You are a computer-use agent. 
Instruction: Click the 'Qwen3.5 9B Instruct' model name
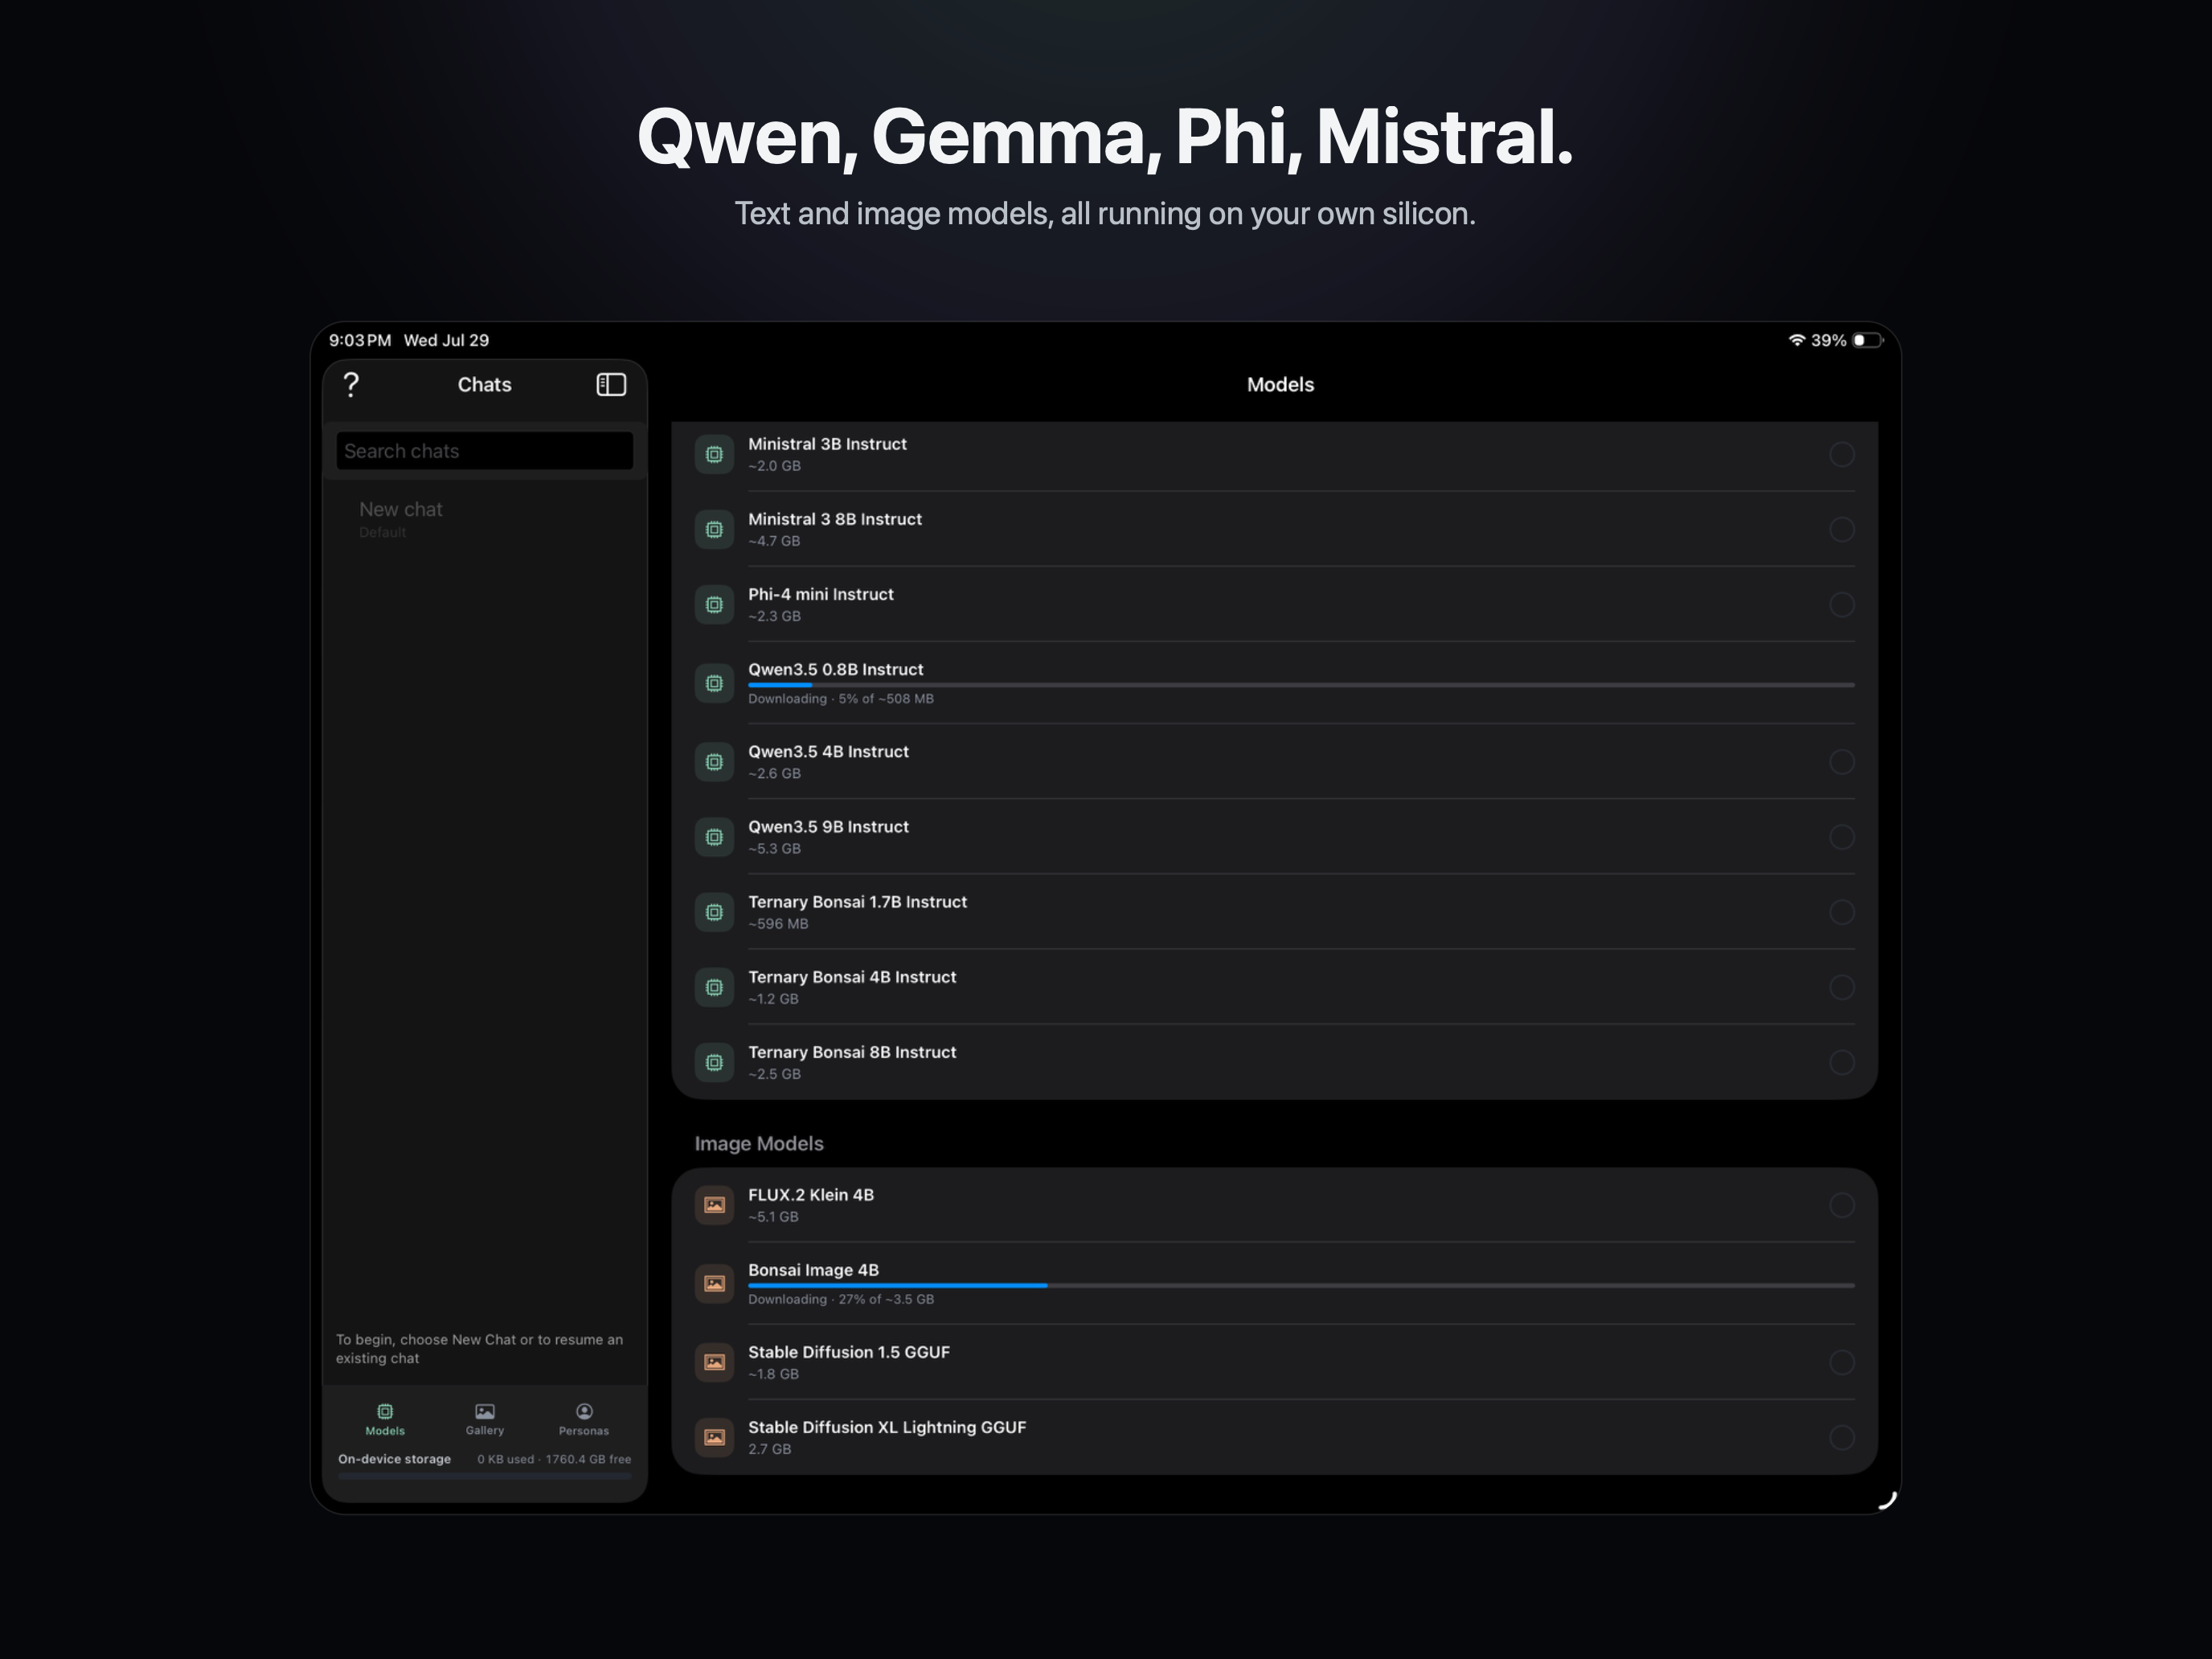(828, 827)
